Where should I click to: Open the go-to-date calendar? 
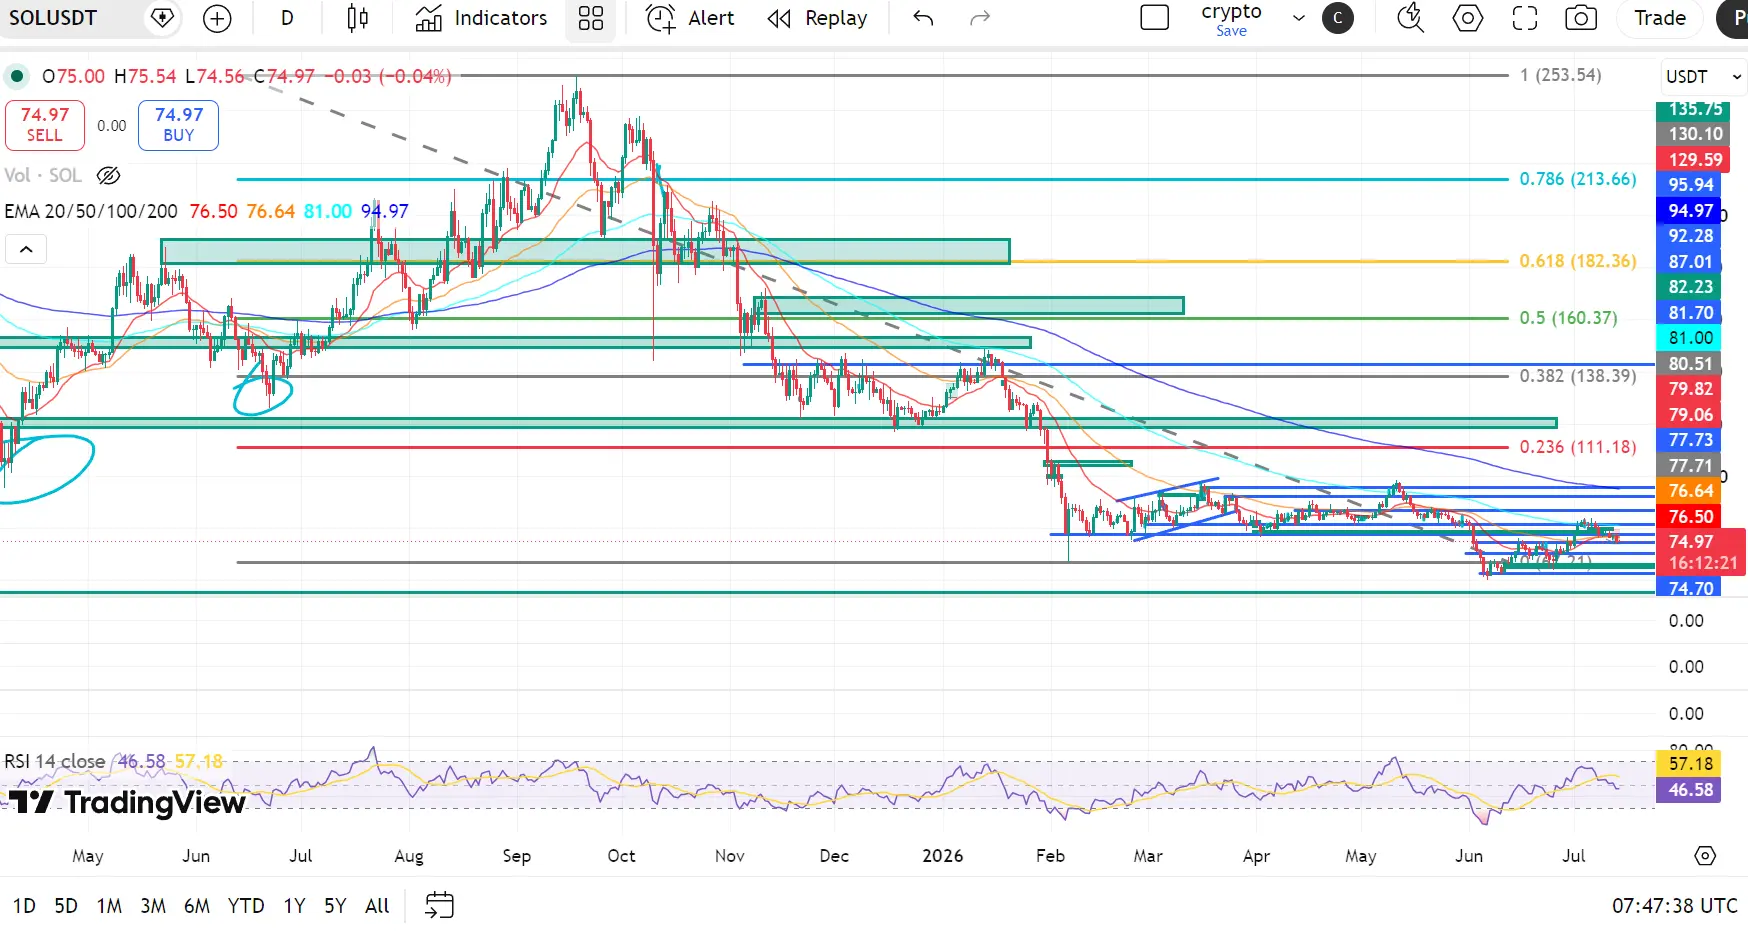pos(439,905)
